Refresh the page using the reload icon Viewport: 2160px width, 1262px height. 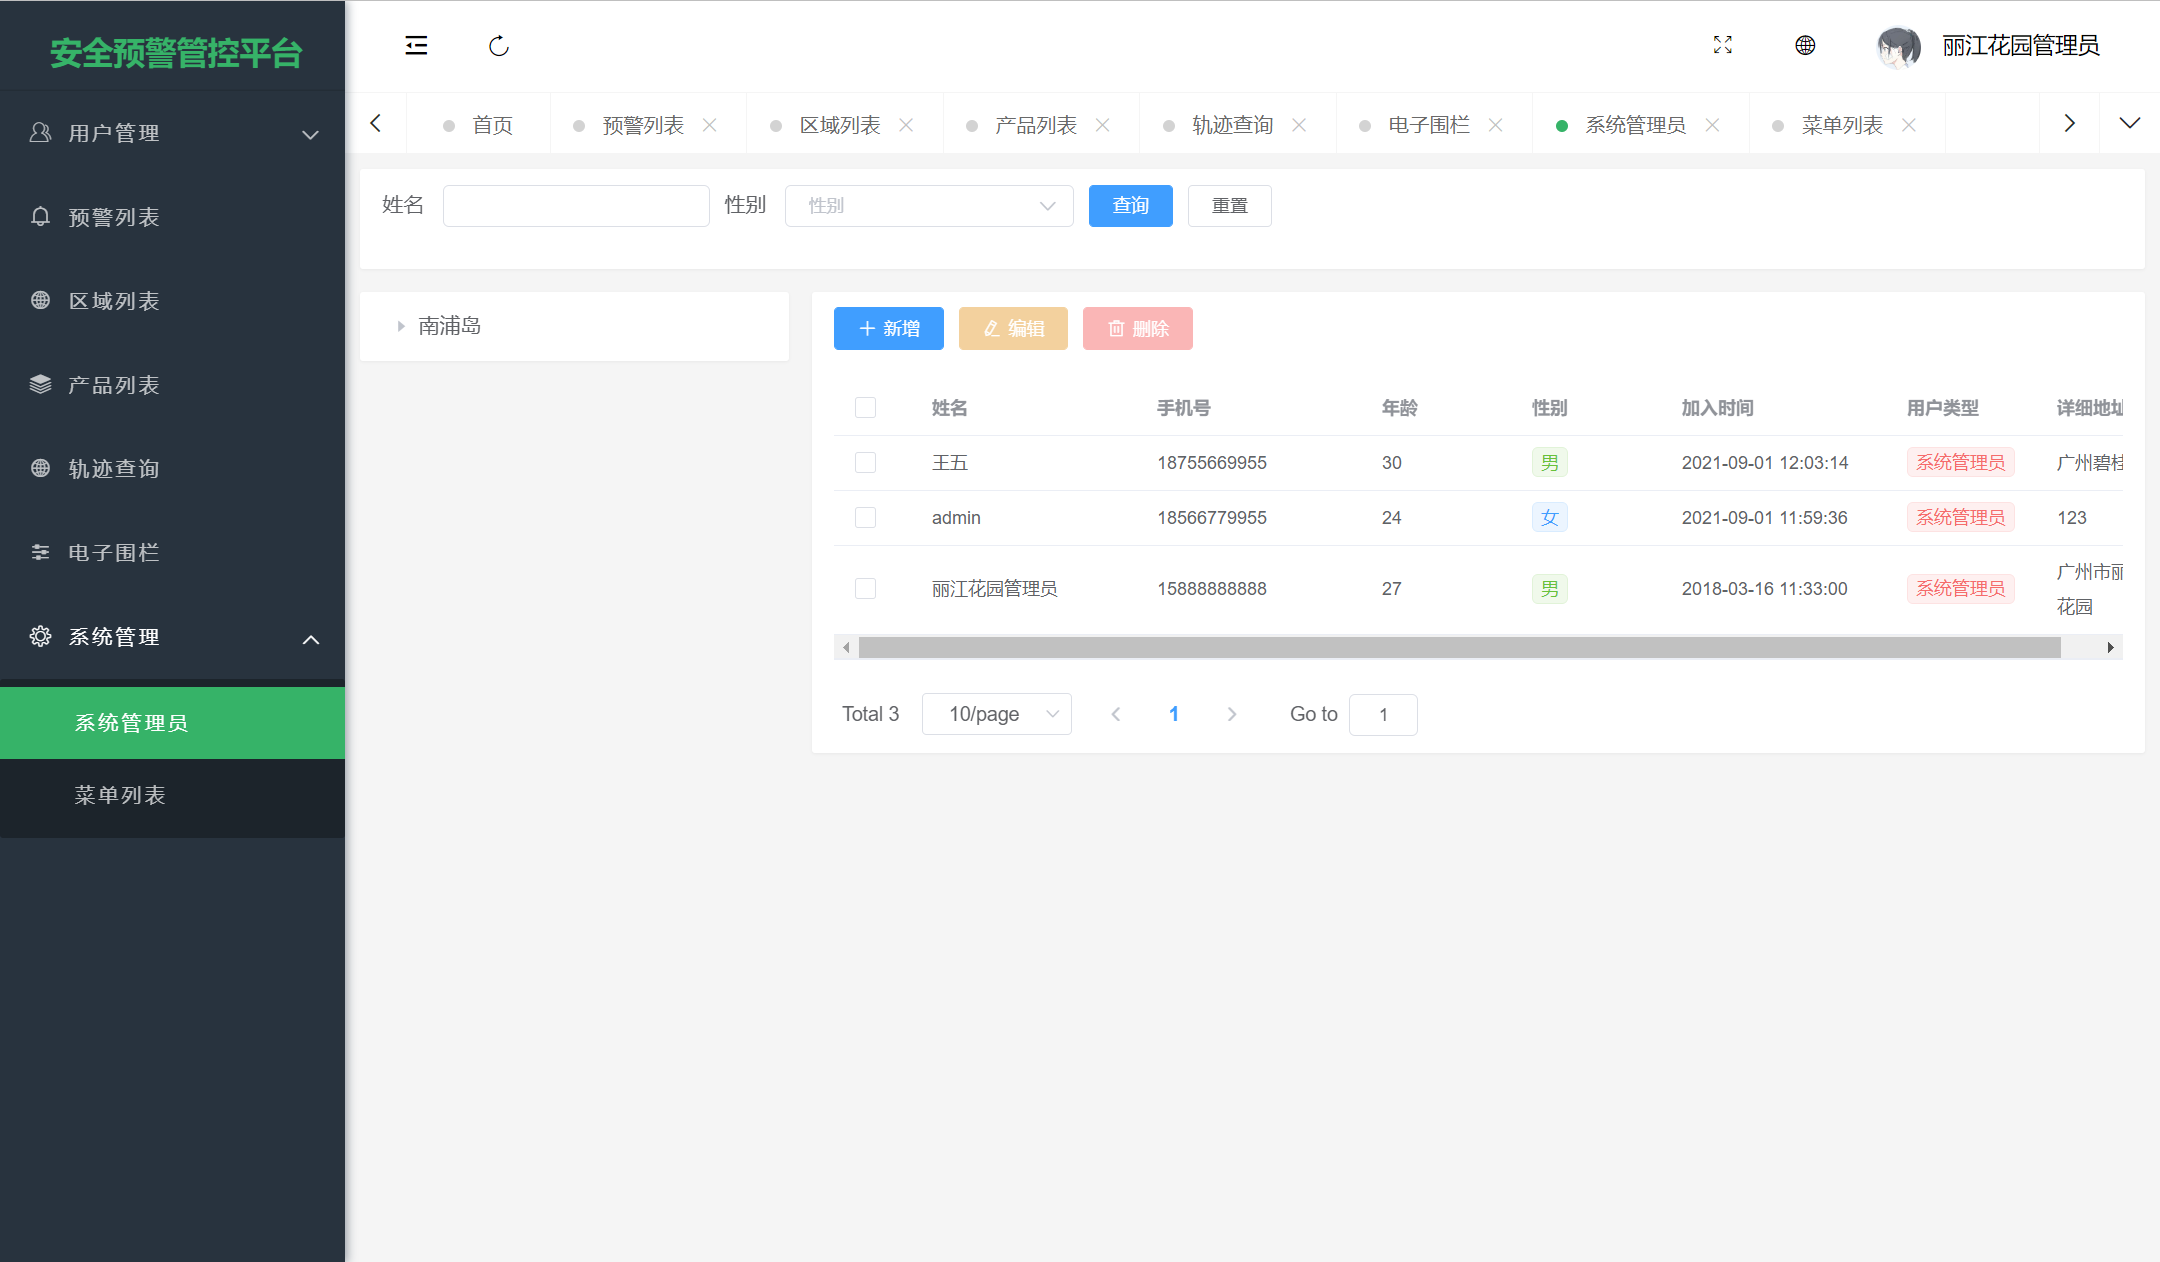coord(498,45)
